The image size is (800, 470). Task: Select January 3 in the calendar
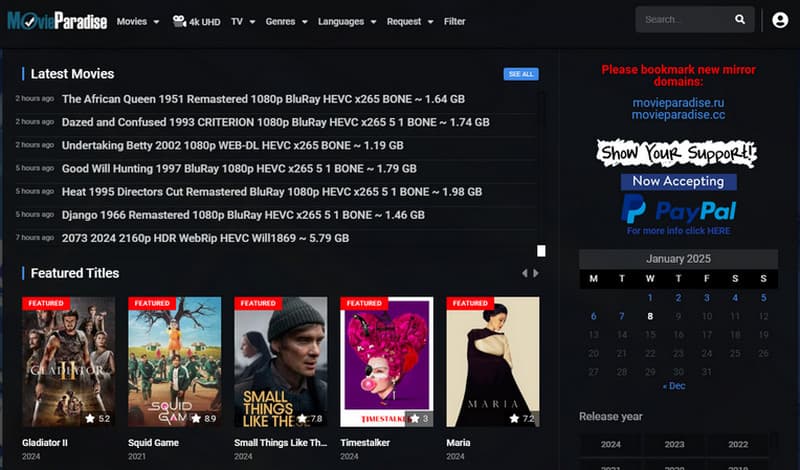tap(707, 298)
